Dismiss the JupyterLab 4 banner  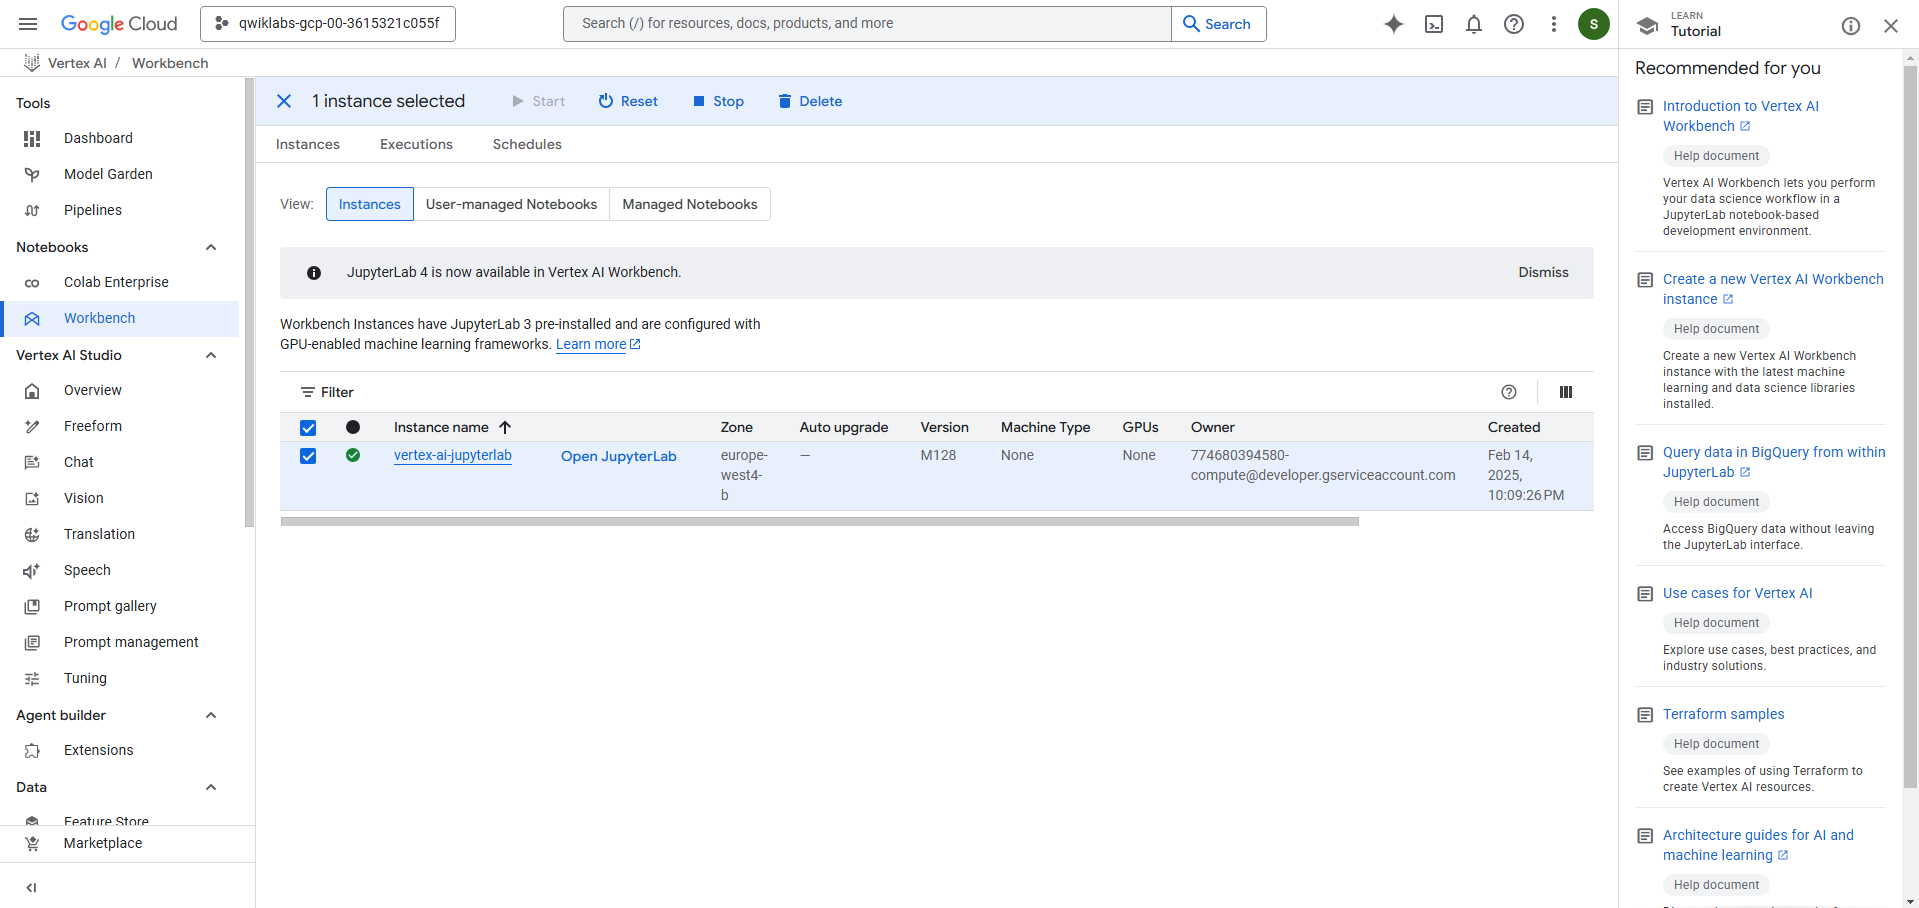point(1543,272)
